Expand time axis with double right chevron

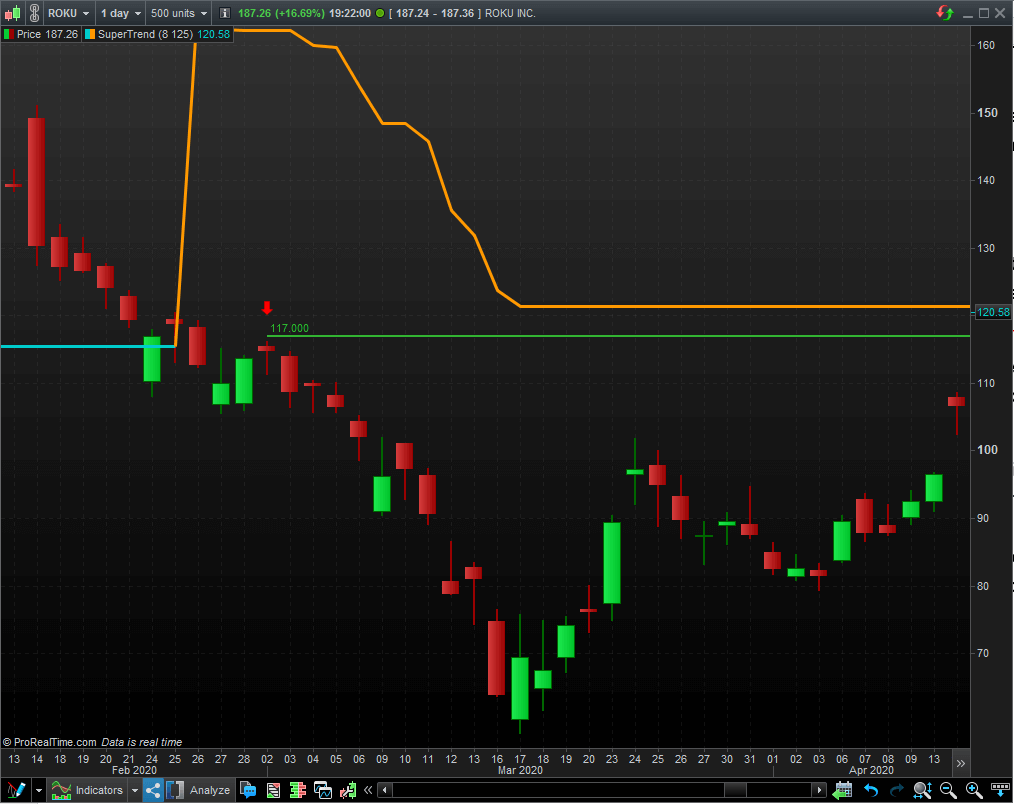click(x=961, y=763)
